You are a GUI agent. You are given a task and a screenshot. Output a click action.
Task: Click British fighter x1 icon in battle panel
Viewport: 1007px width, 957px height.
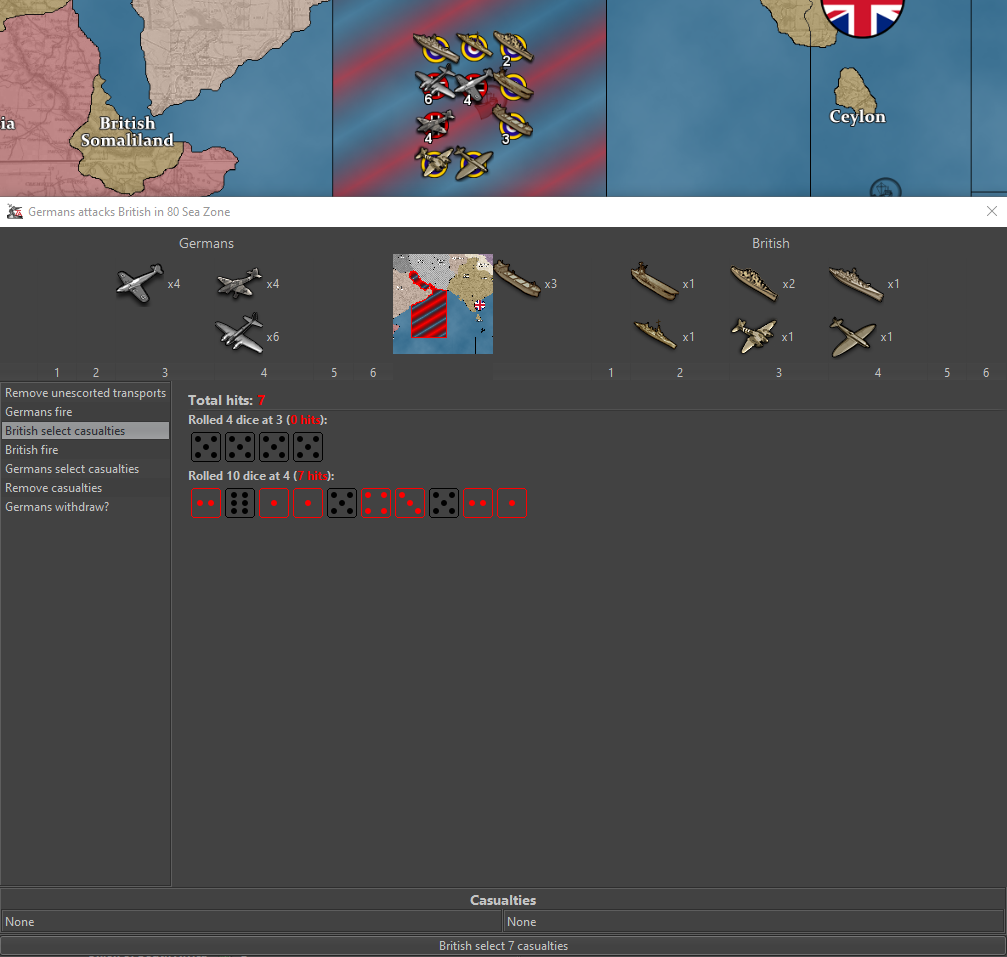tap(853, 337)
